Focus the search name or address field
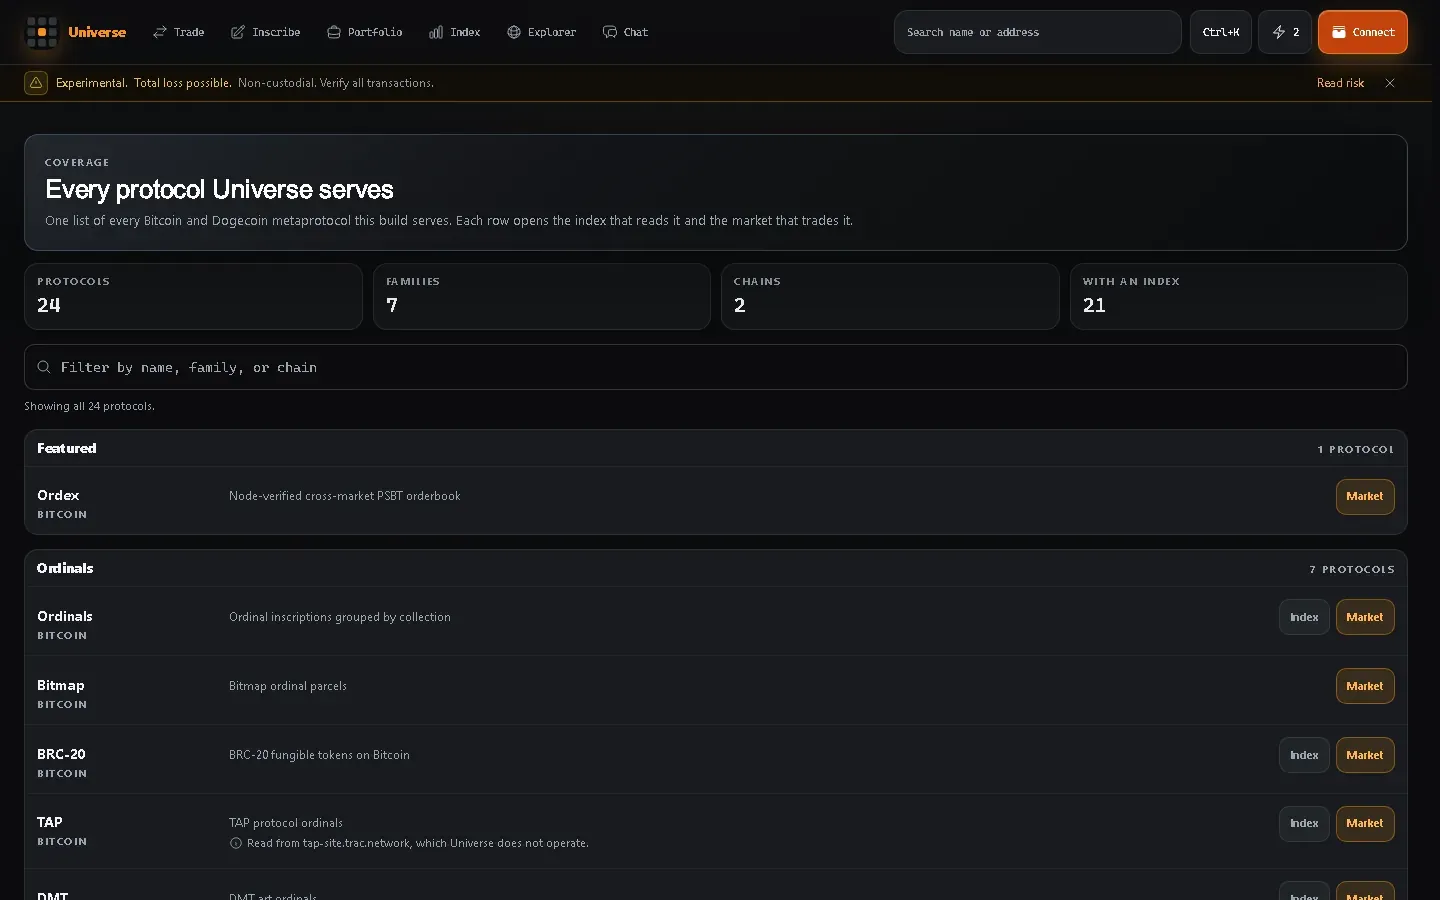Image resolution: width=1440 pixels, height=900 pixels. pyautogui.click(x=1037, y=32)
